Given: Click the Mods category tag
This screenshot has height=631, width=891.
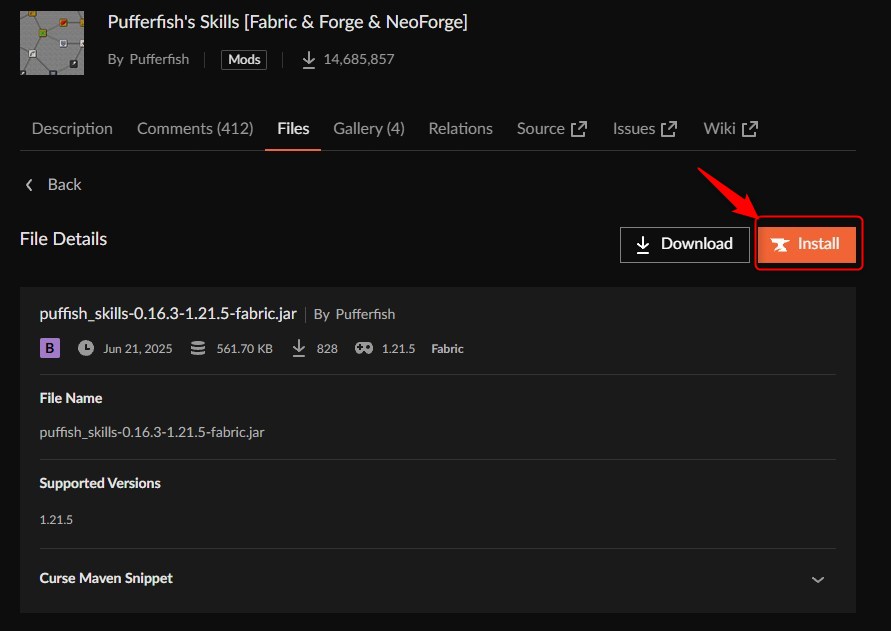Looking at the screenshot, I should (244, 60).
